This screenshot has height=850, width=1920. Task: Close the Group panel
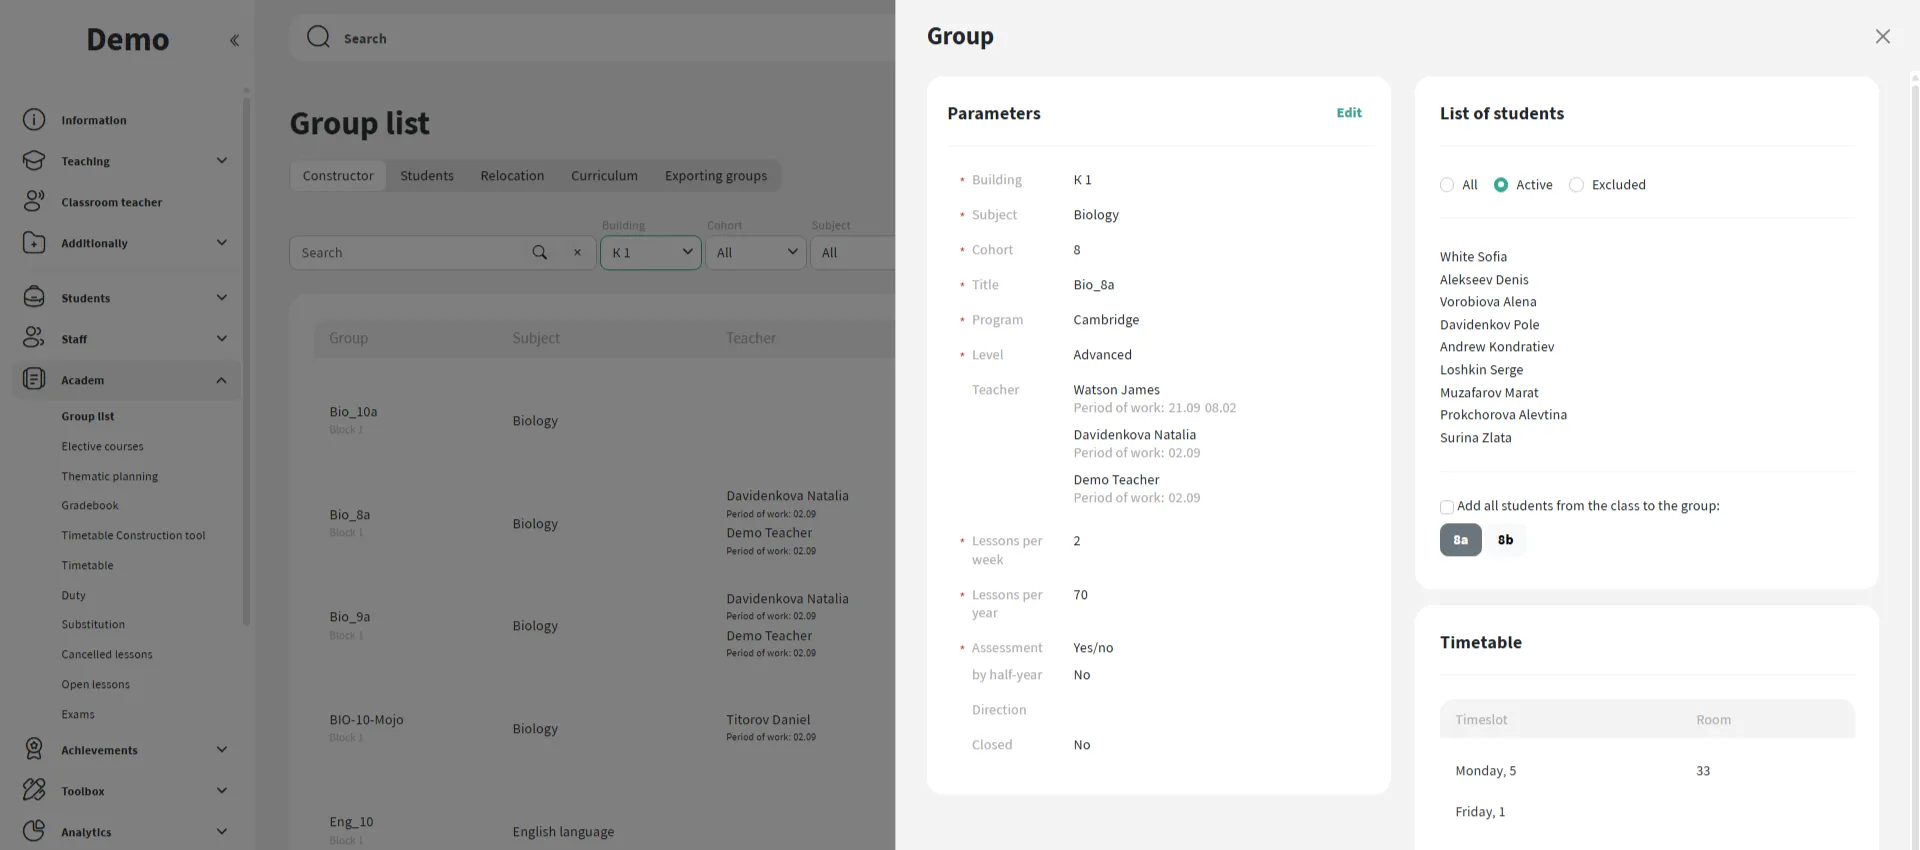(x=1882, y=37)
